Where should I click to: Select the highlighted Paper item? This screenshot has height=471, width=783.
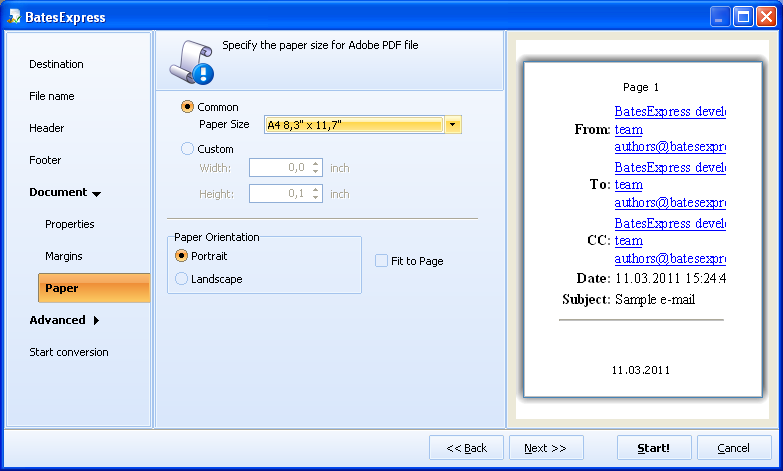(x=94, y=288)
